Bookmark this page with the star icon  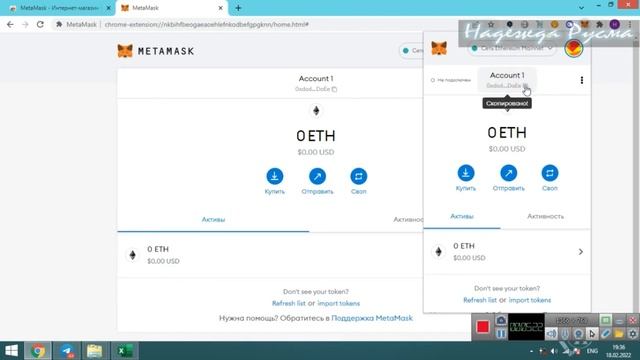(x=491, y=24)
